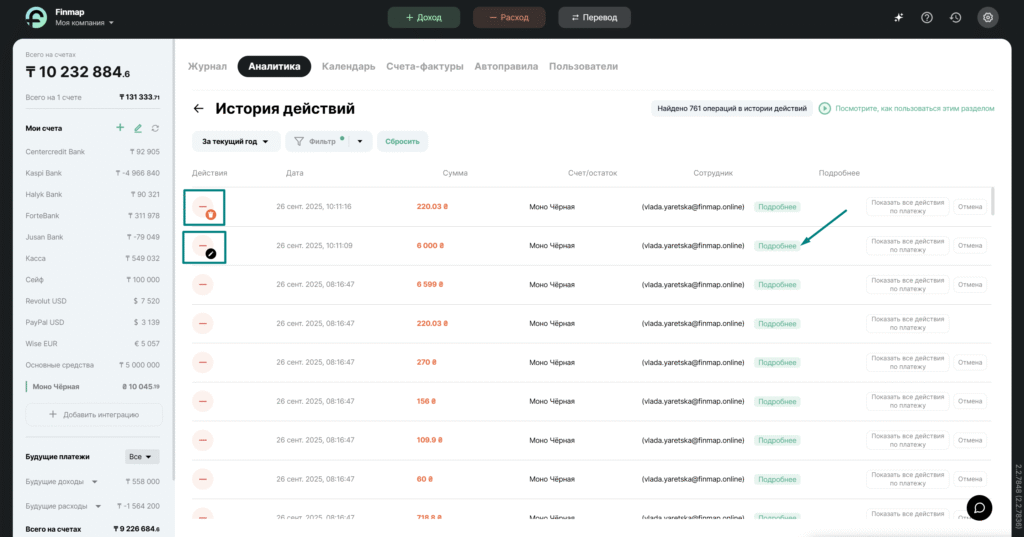Click the Finmap logo icon
Viewport: 1024px width, 537px height.
(x=35, y=17)
